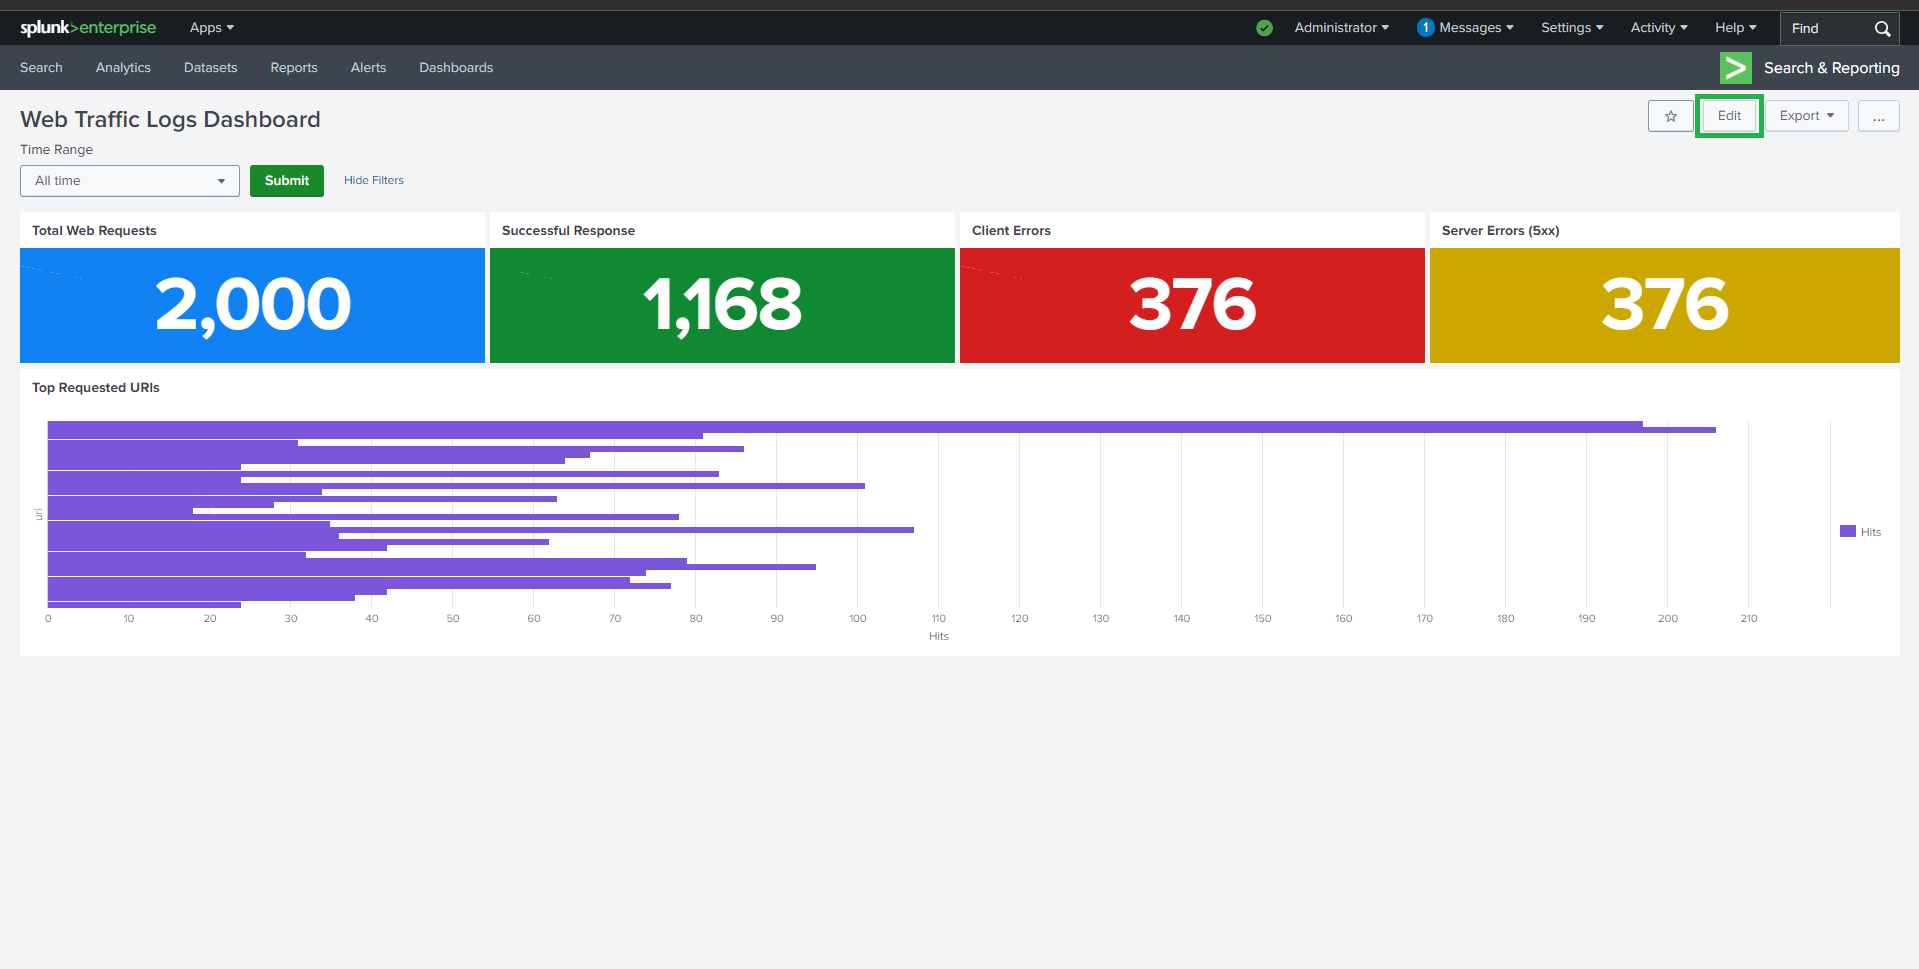Click the Messages count badge
The width and height of the screenshot is (1919, 969).
point(1425,28)
